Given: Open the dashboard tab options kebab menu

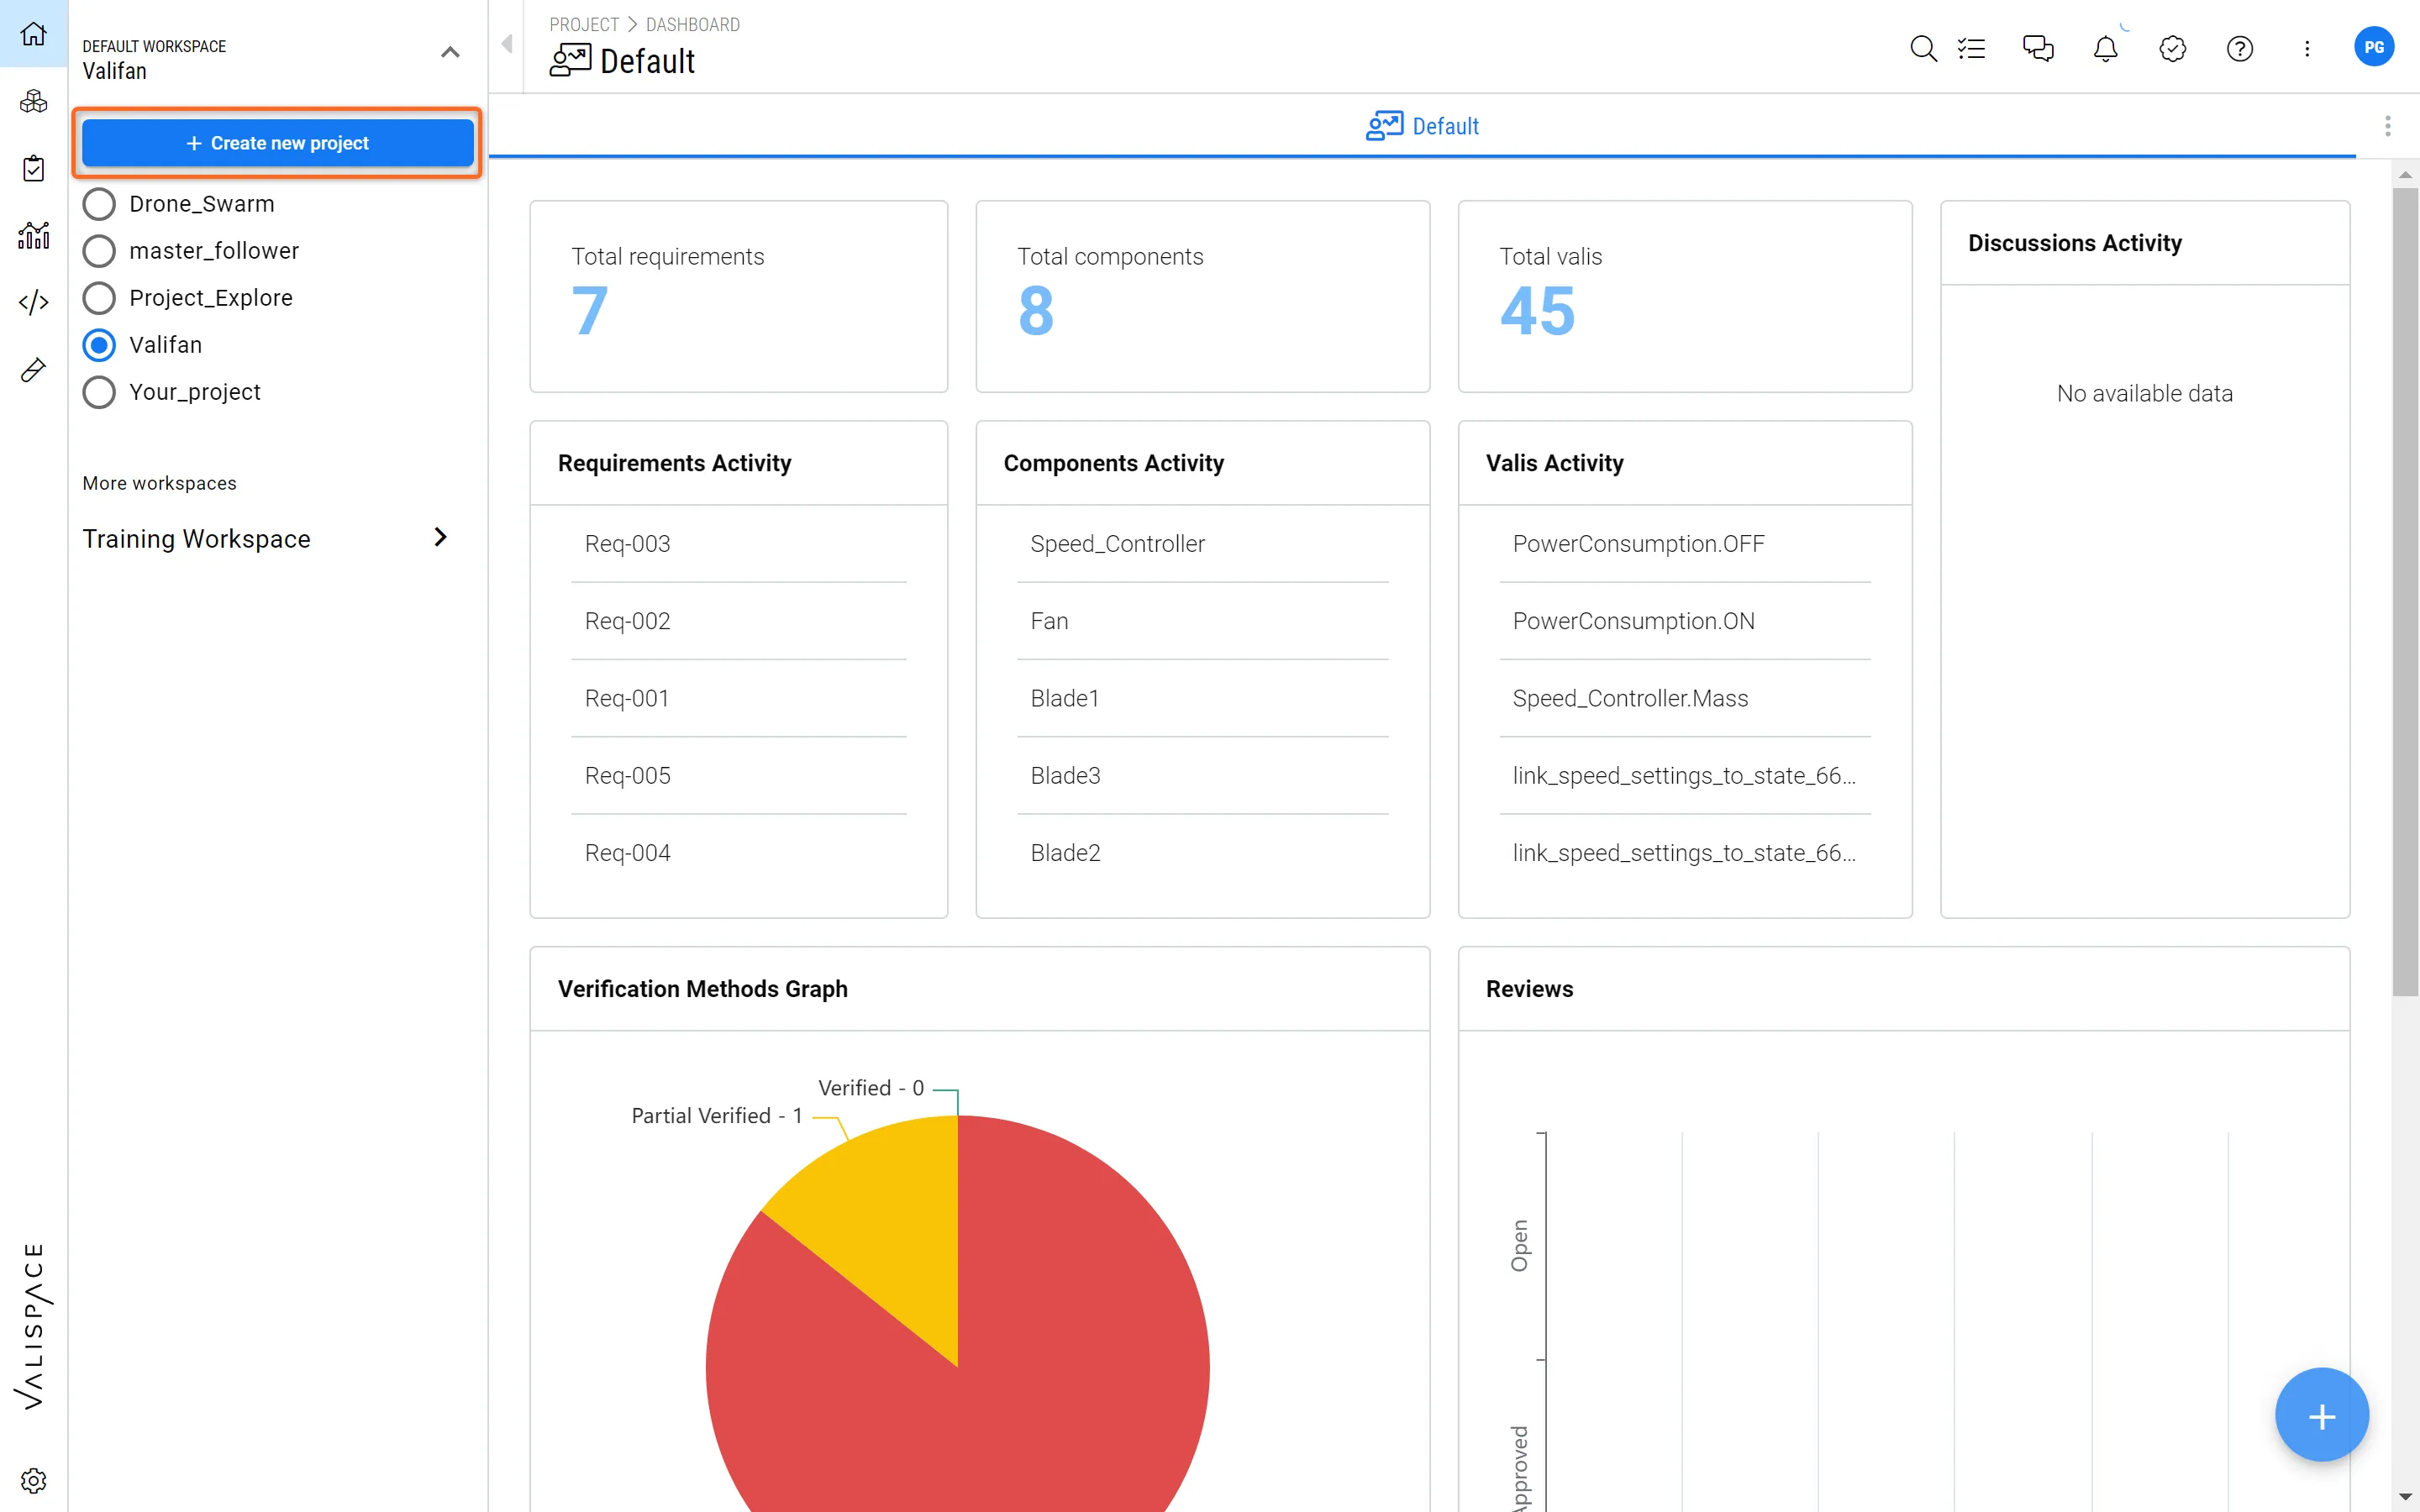Looking at the screenshot, I should (x=2387, y=126).
